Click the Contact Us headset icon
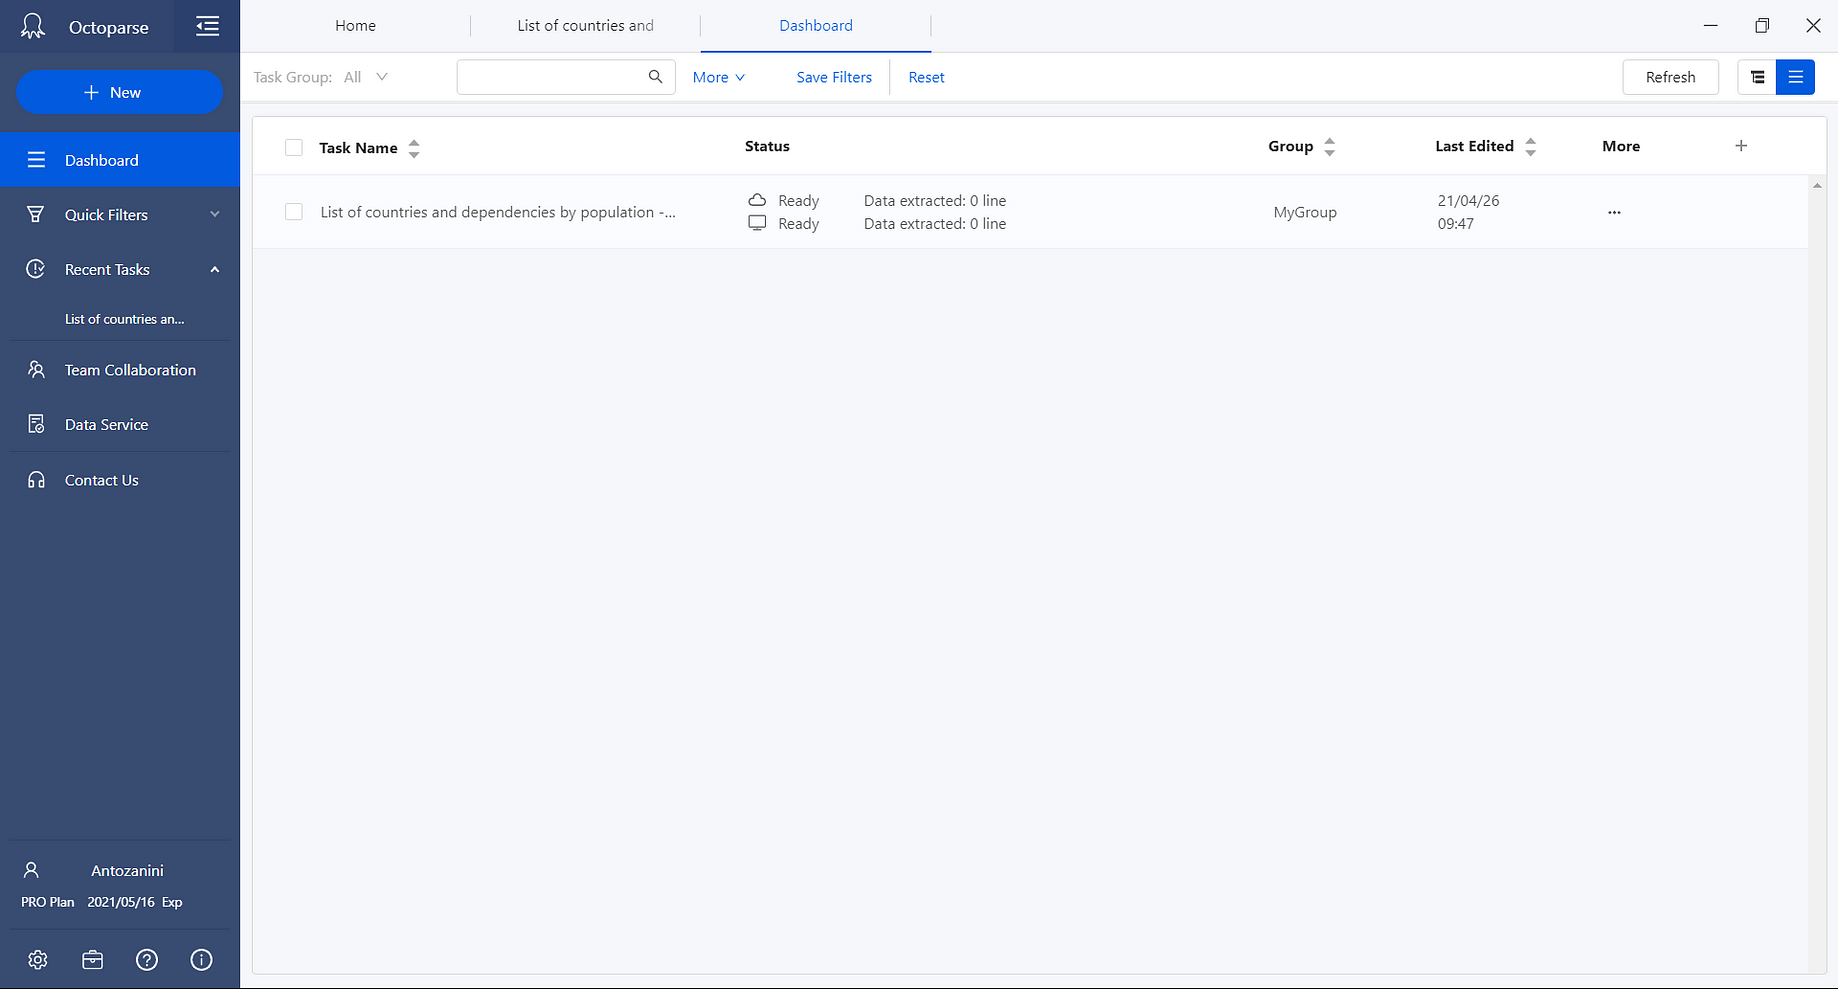This screenshot has width=1838, height=989. point(36,480)
